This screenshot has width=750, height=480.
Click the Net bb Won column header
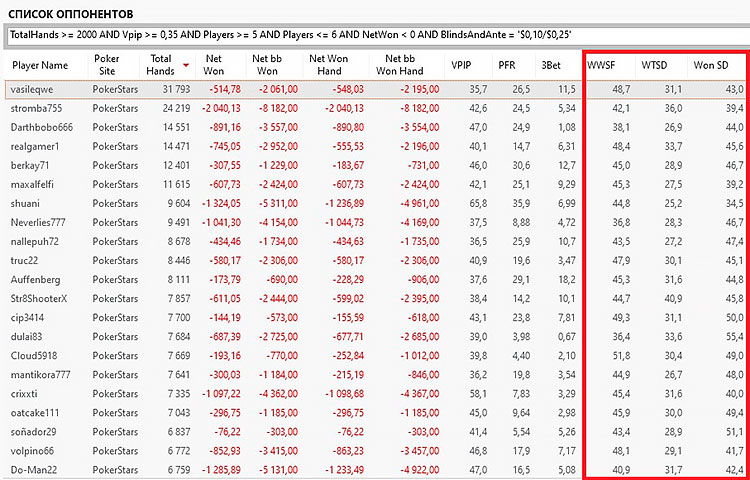(x=275, y=65)
